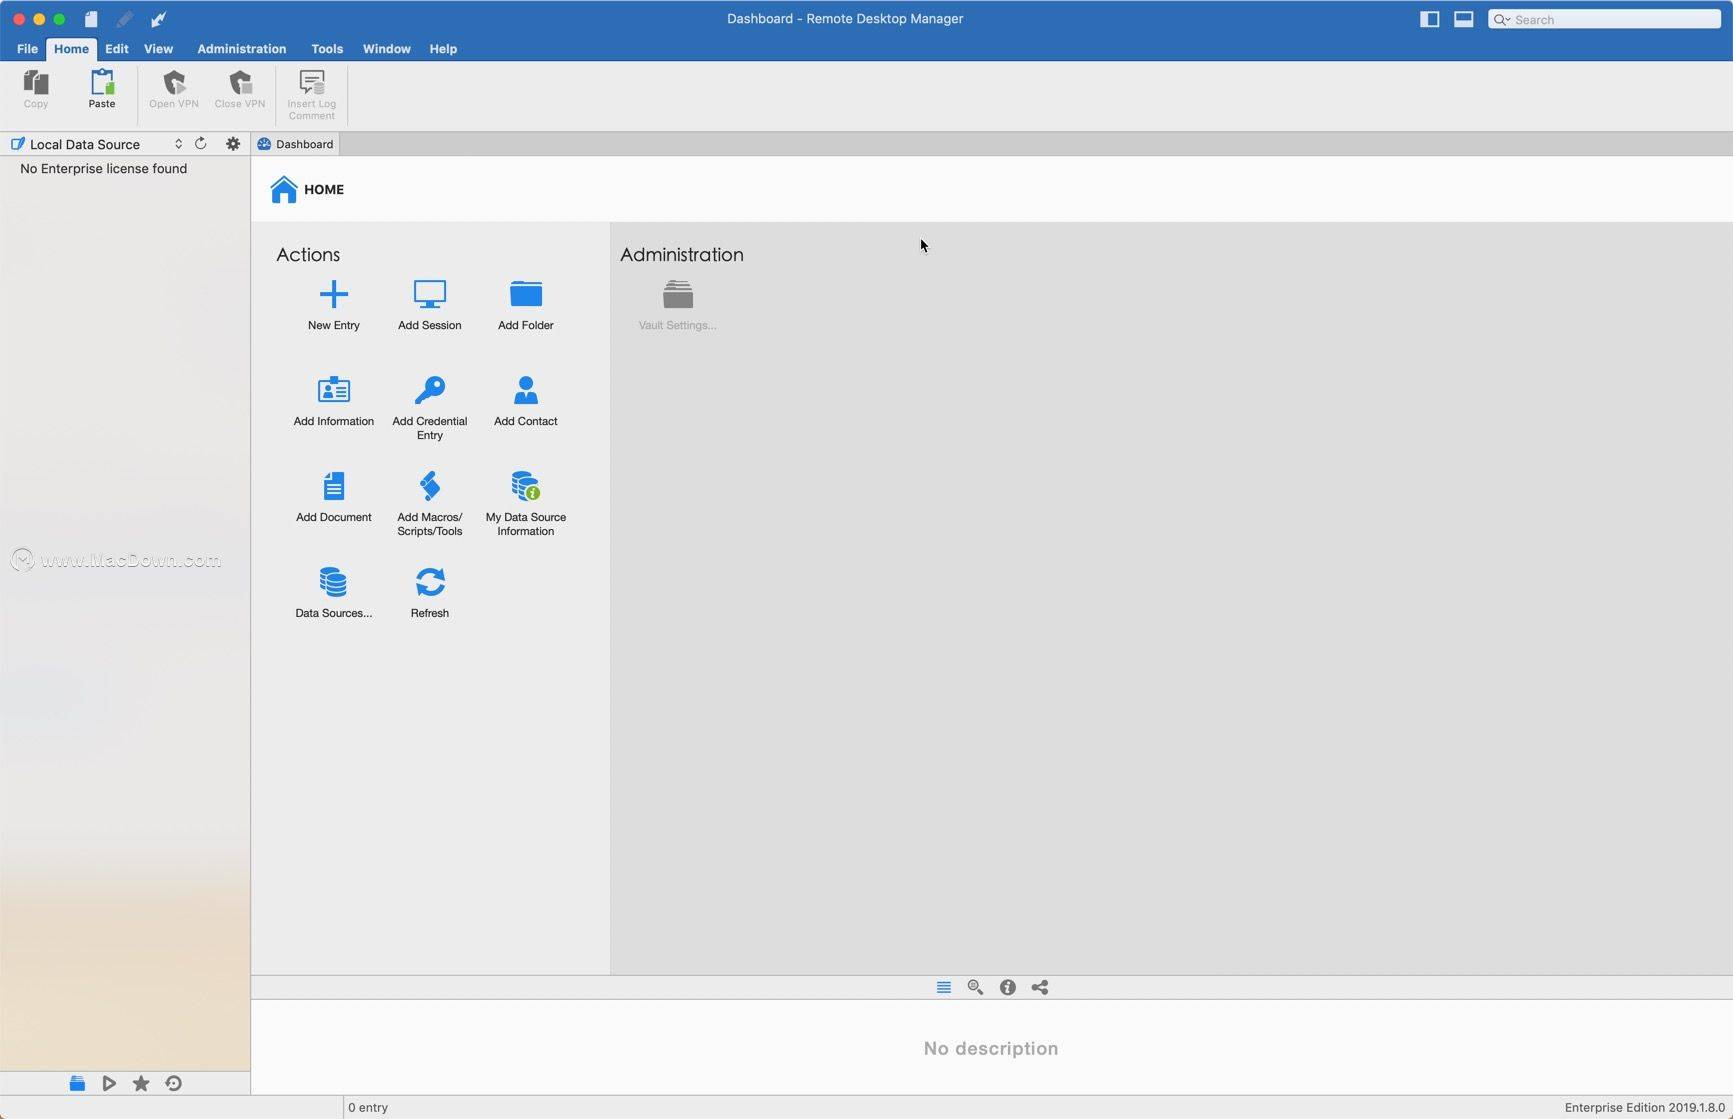Click the Copy toolbar button
Image resolution: width=1733 pixels, height=1119 pixels.
tap(36, 89)
